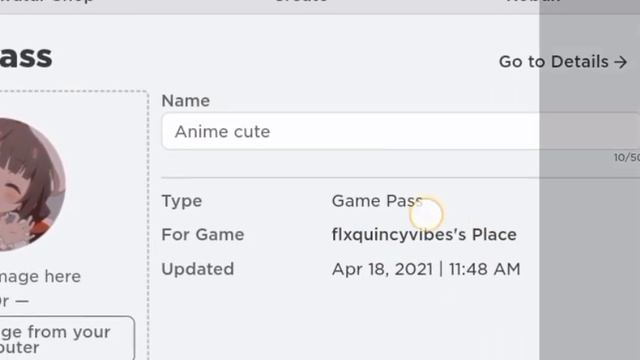Screen dimensions: 640x360
Task: Click the Type row label
Action: (x=182, y=201)
